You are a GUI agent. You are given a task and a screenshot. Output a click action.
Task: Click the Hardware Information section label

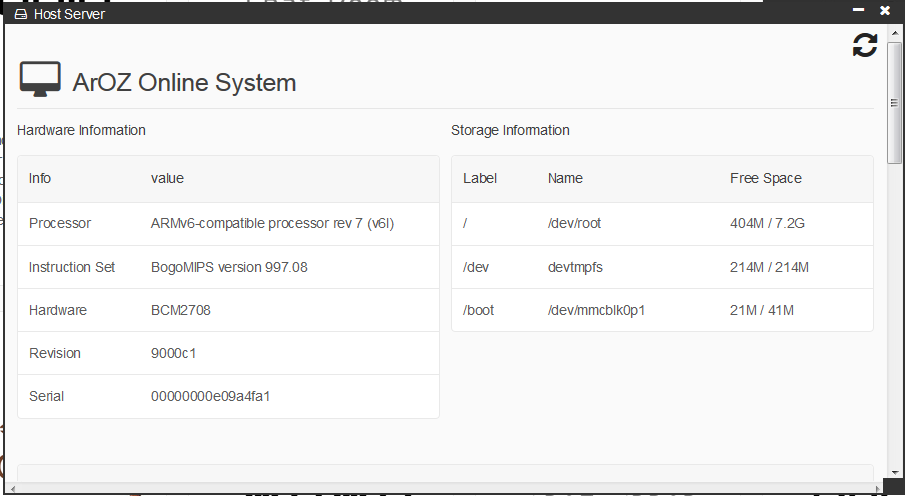click(x=81, y=130)
